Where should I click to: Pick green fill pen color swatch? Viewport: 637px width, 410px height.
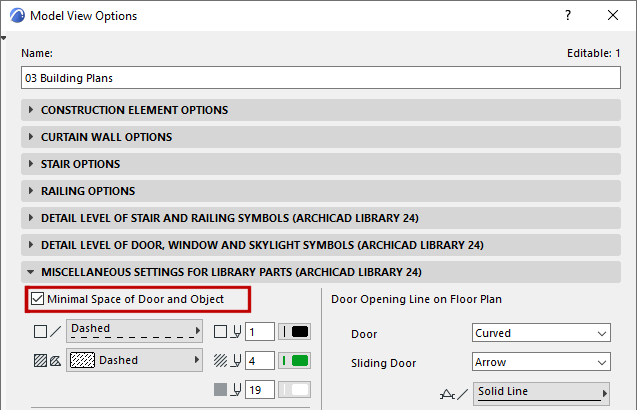[x=295, y=361]
